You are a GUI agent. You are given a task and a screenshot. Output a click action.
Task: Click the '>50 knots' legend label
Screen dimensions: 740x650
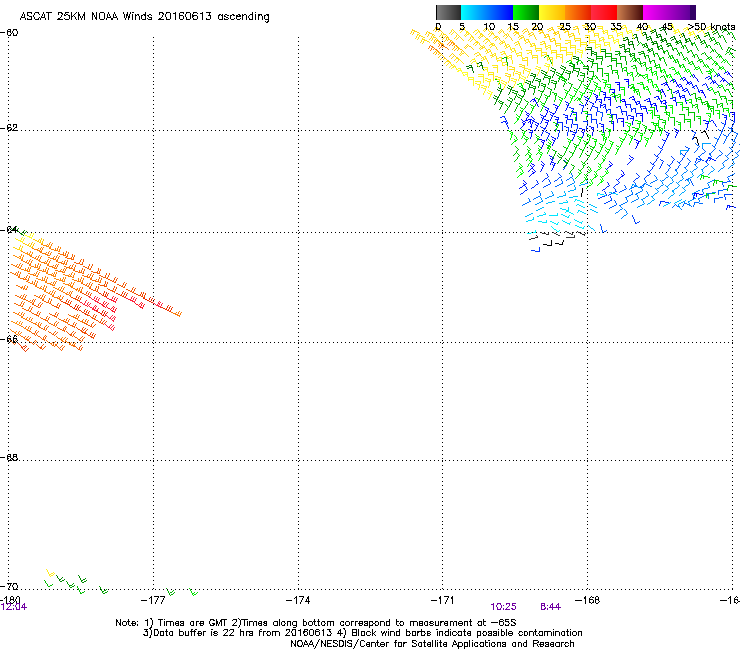click(711, 27)
